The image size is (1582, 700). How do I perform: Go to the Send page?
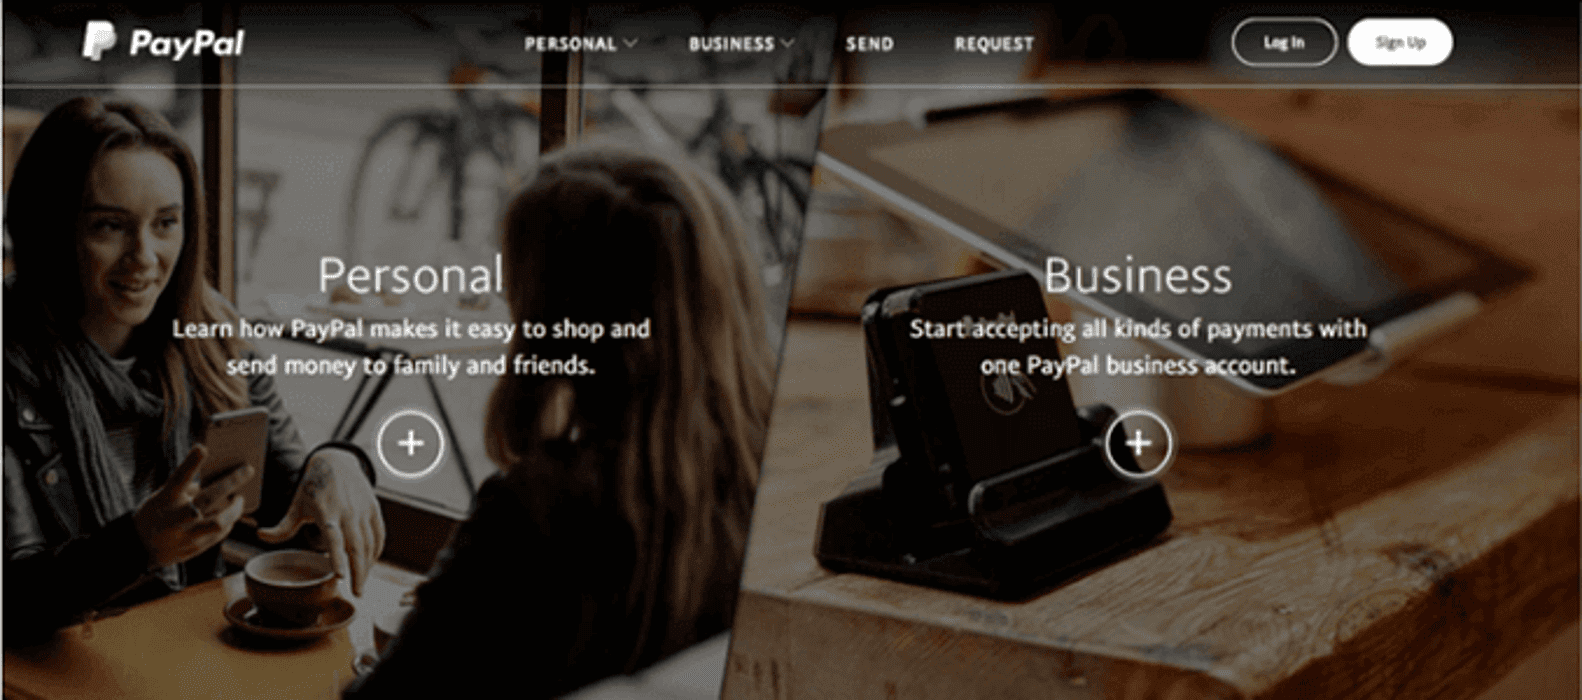click(869, 44)
